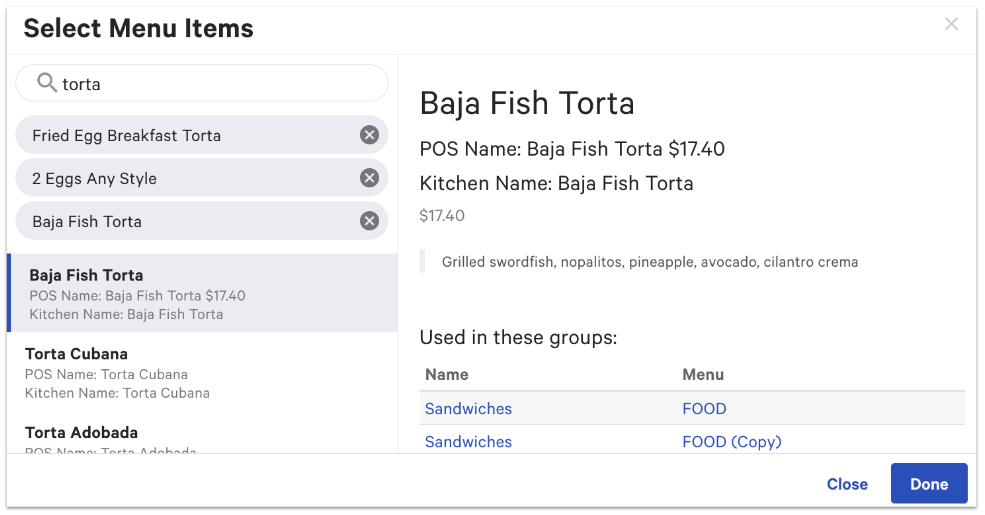Click the Menu column header
The image size is (985, 515).
pyautogui.click(x=703, y=374)
